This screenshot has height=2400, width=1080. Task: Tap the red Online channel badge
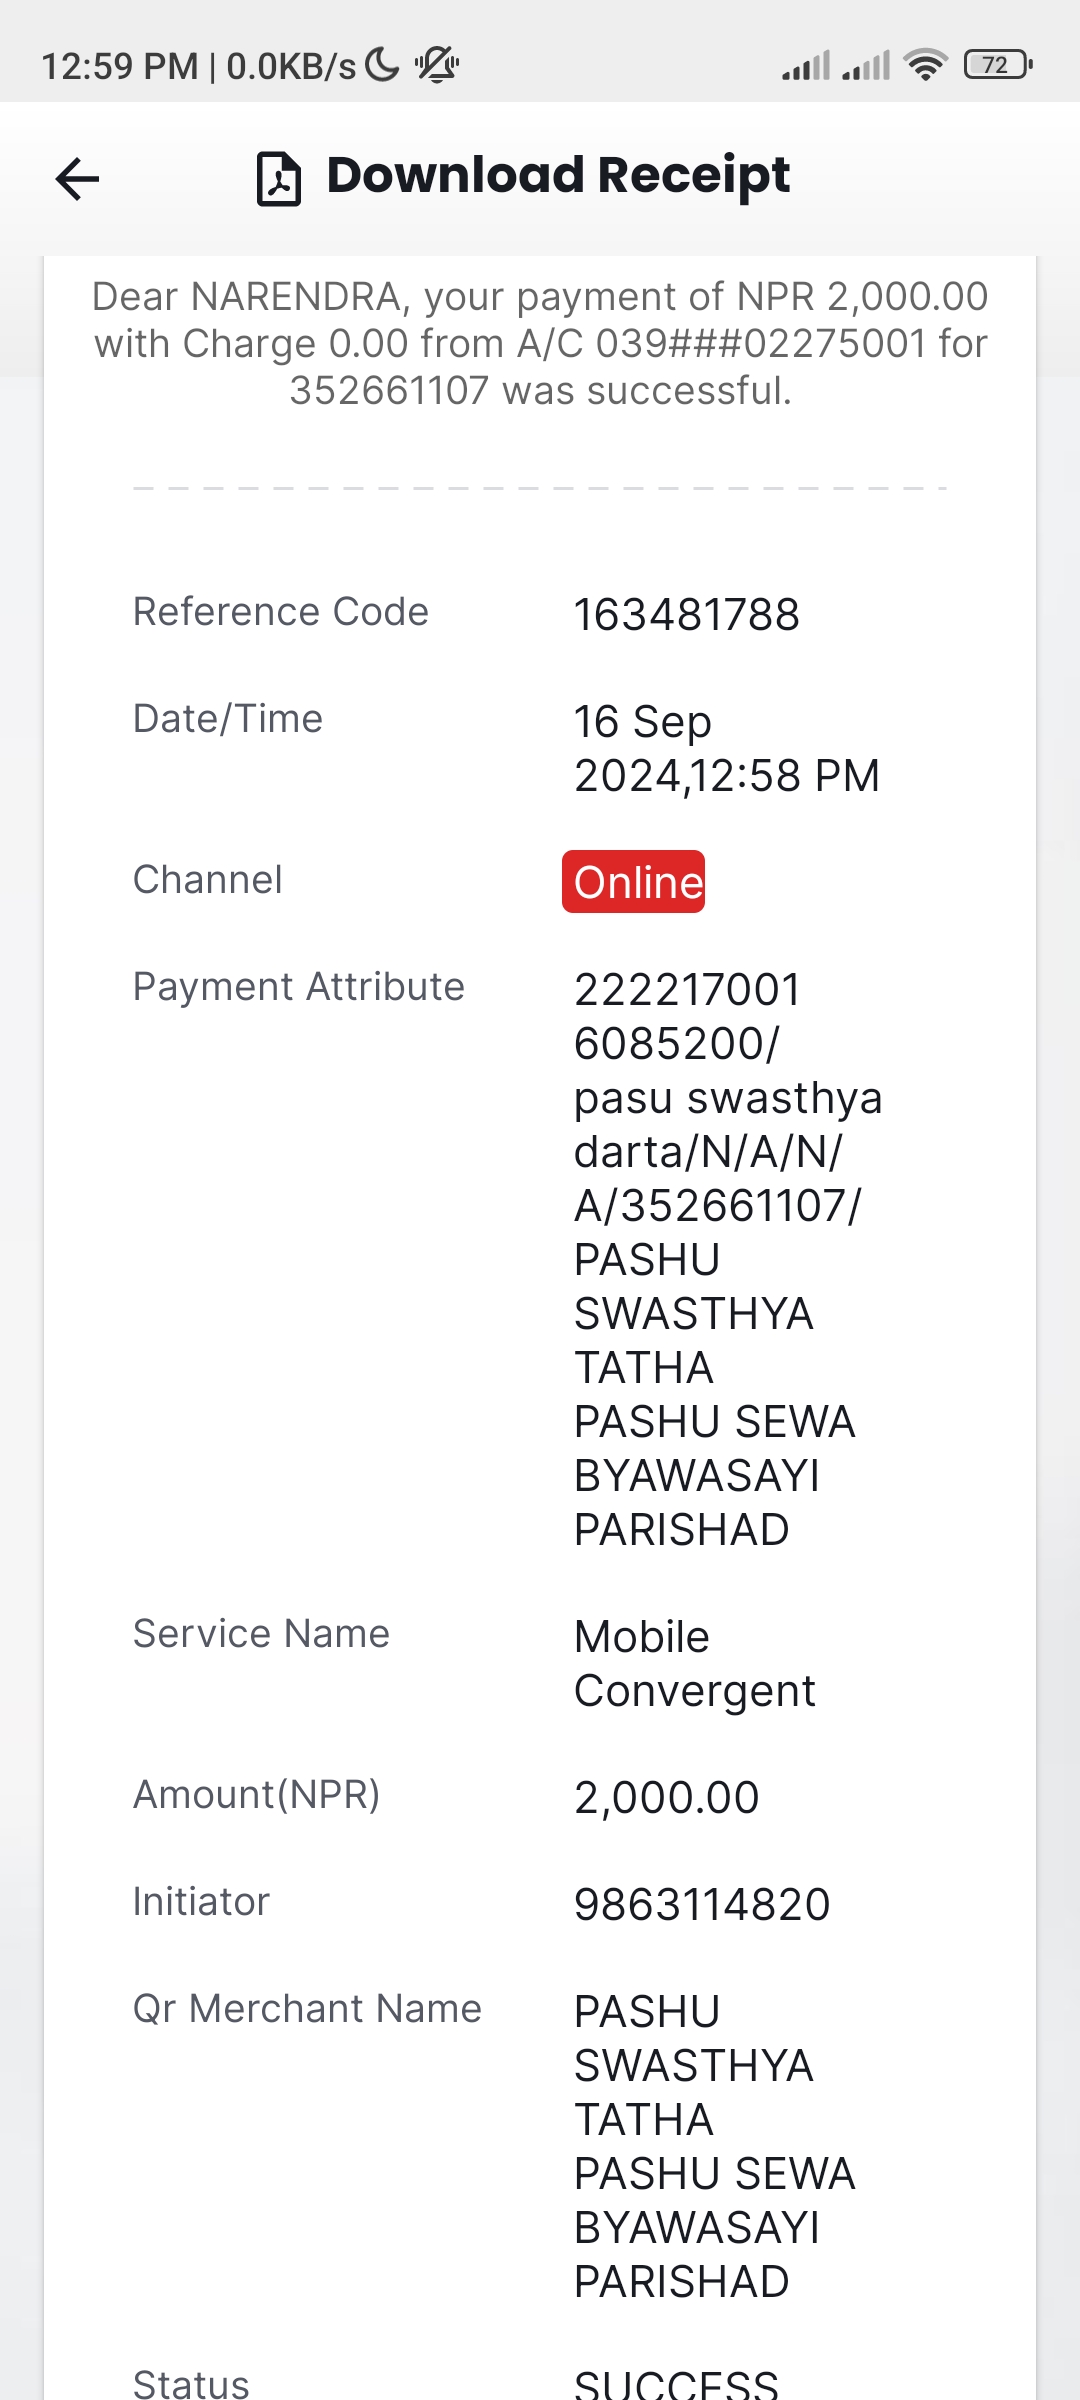(x=634, y=882)
